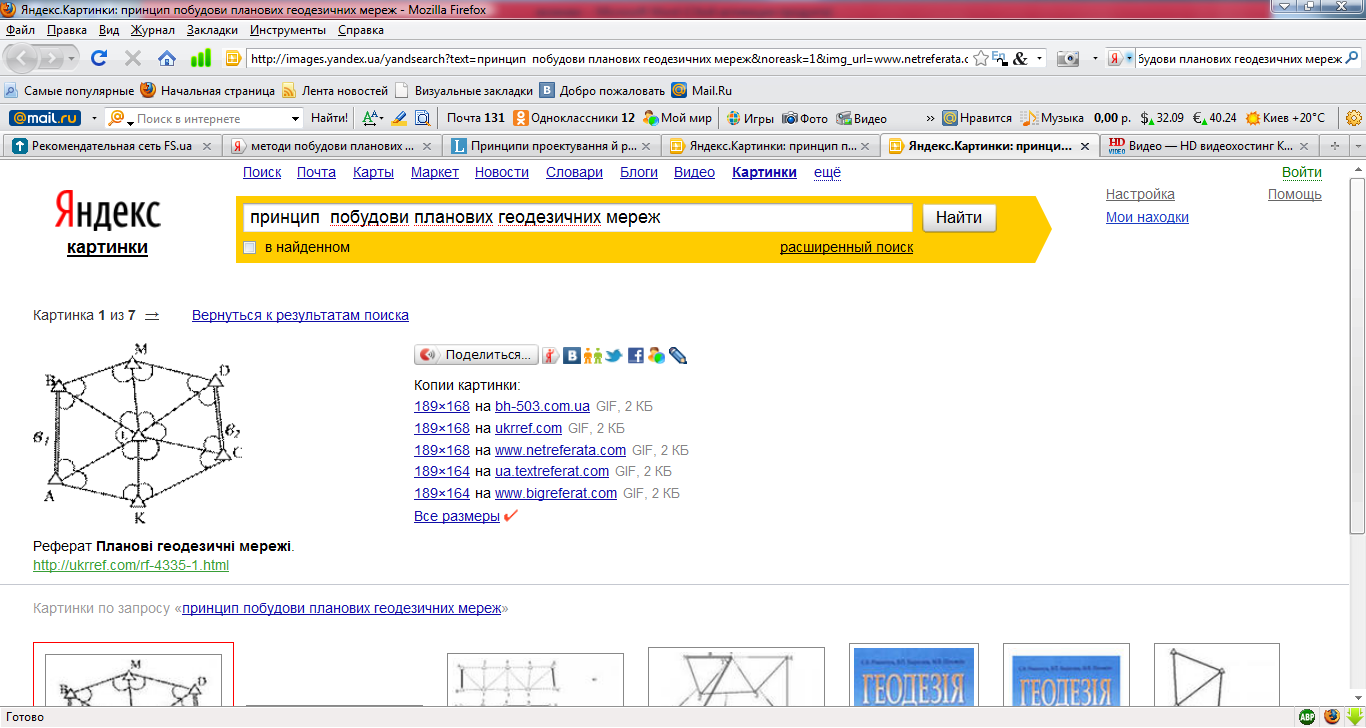Expand hidden Mail.ru toolbar items chevron
Screen dimensions: 1366x728
[x=930, y=118]
